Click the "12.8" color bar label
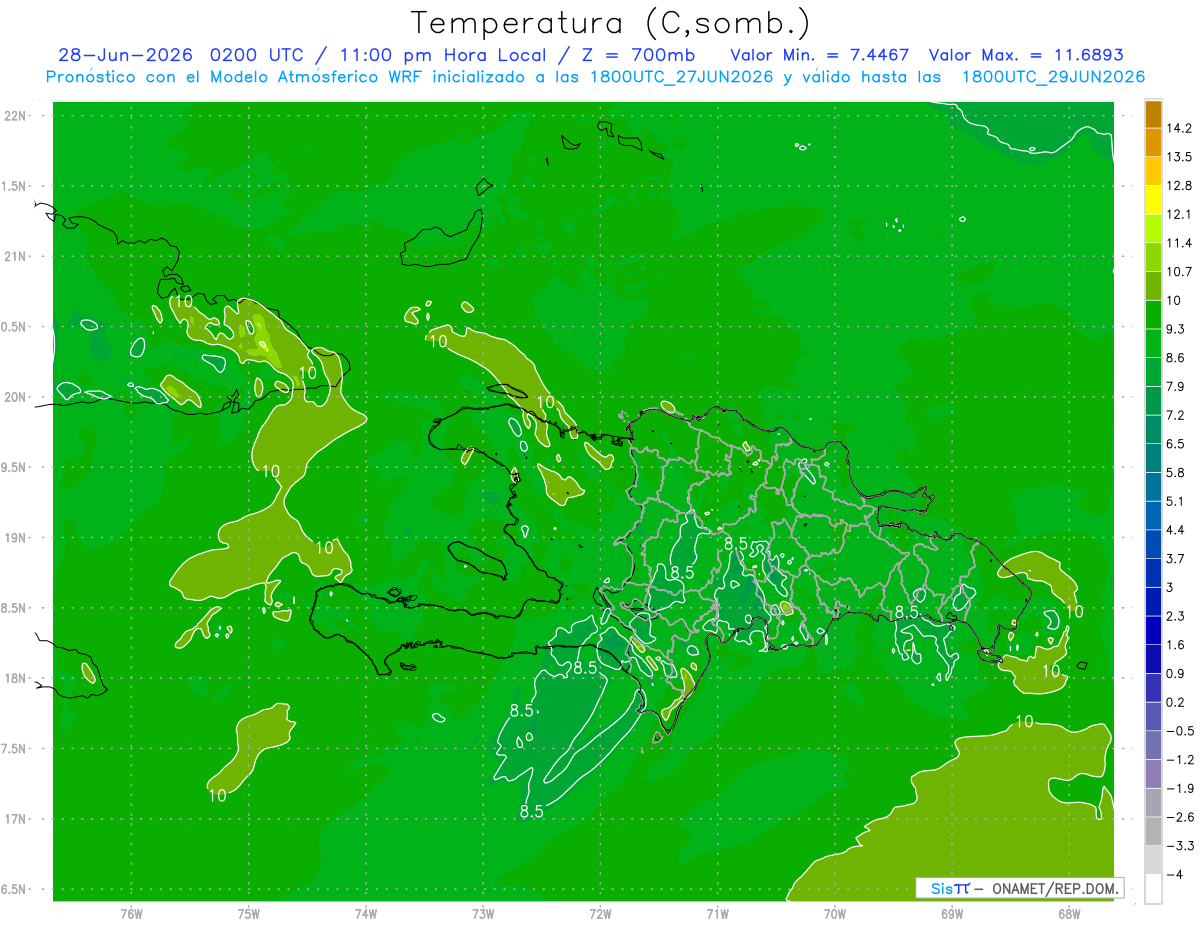 coord(1180,186)
